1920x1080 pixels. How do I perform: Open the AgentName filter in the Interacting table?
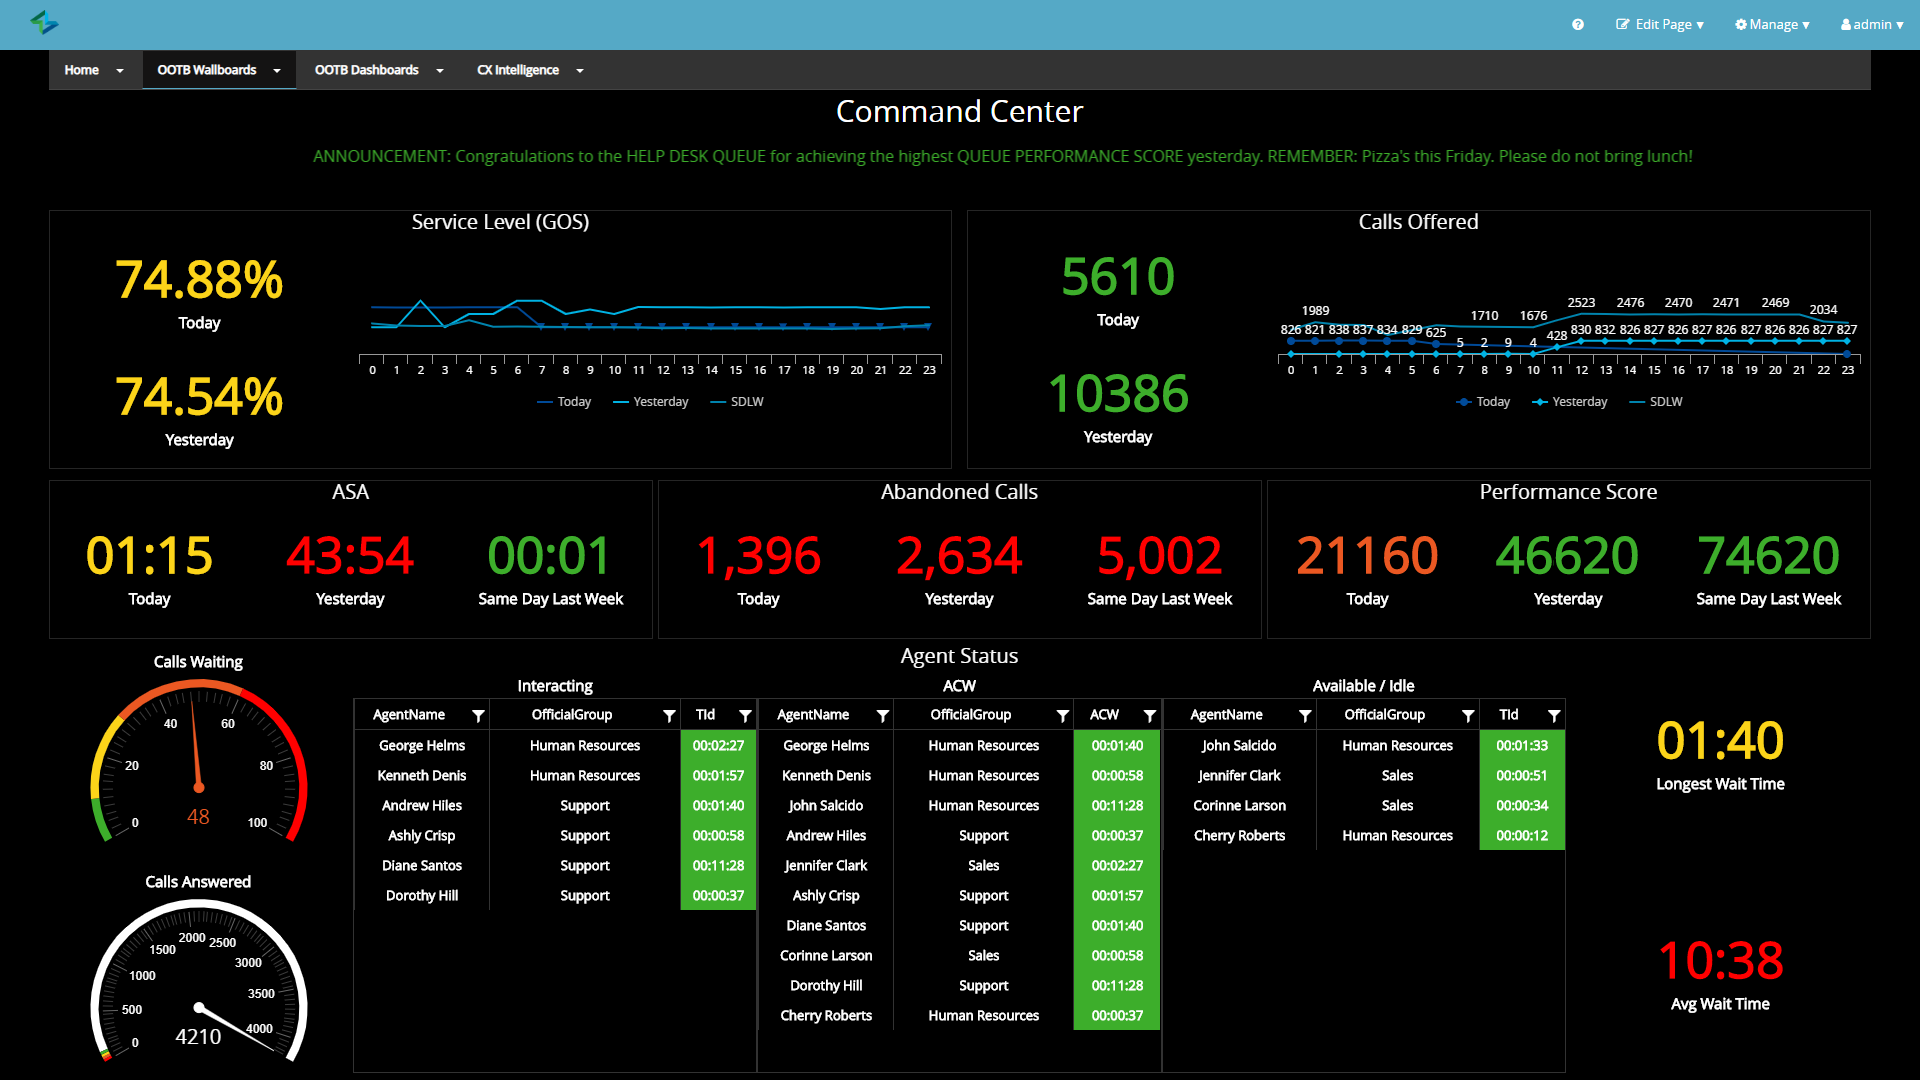(x=479, y=715)
